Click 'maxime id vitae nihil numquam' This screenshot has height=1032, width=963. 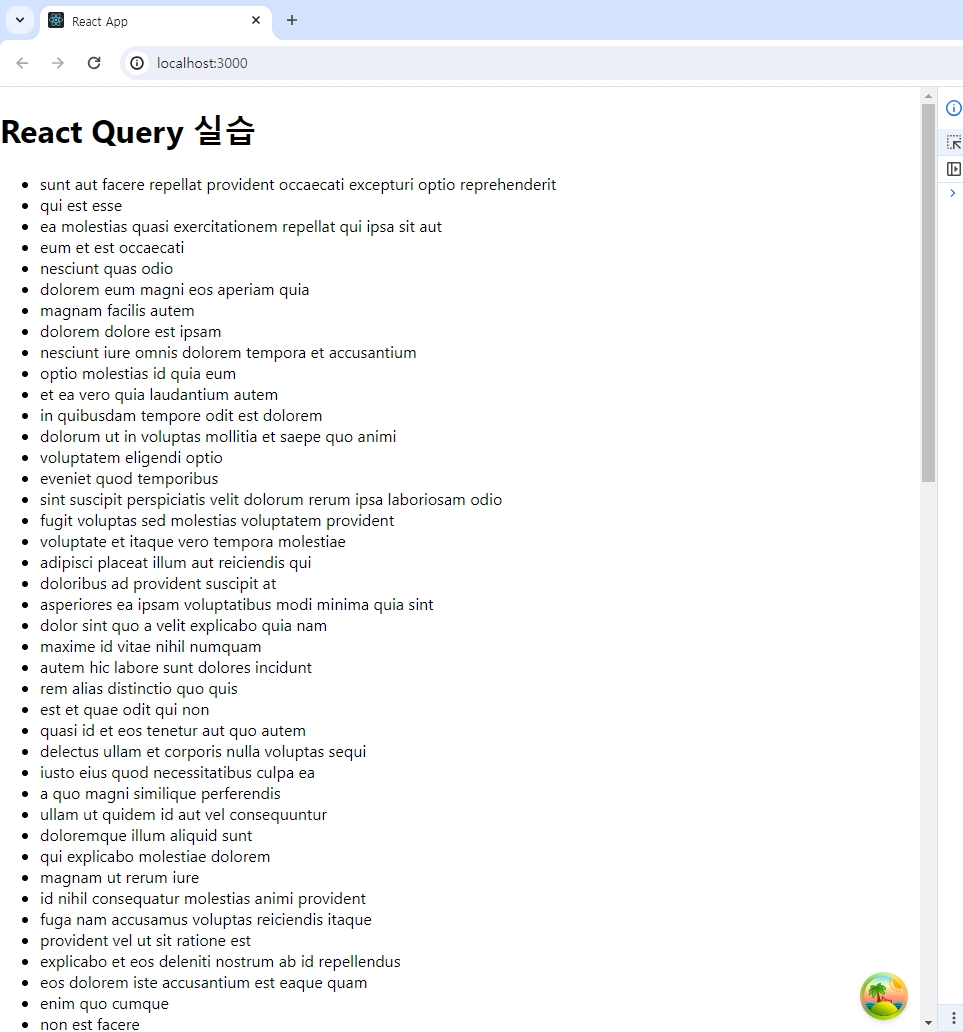(151, 647)
